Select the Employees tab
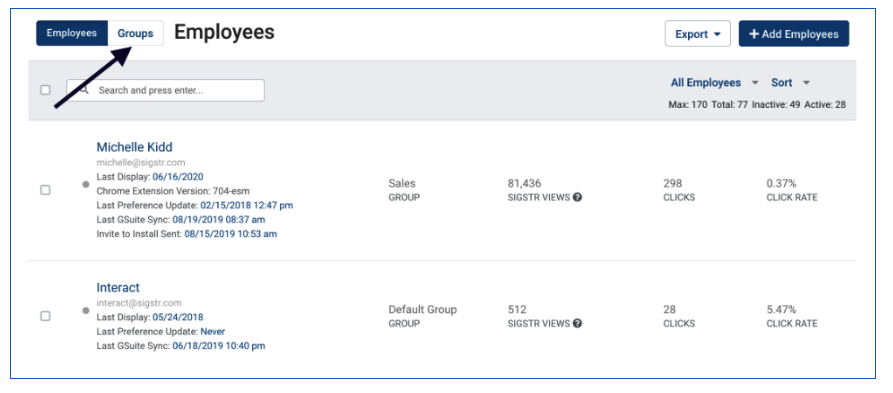Image resolution: width=893 pixels, height=393 pixels. point(72,33)
